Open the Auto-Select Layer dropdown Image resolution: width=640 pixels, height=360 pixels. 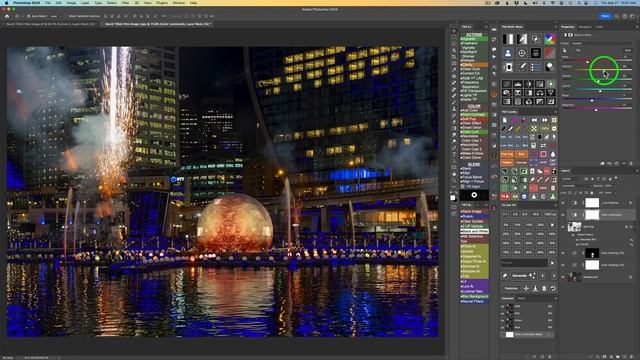[x=55, y=16]
